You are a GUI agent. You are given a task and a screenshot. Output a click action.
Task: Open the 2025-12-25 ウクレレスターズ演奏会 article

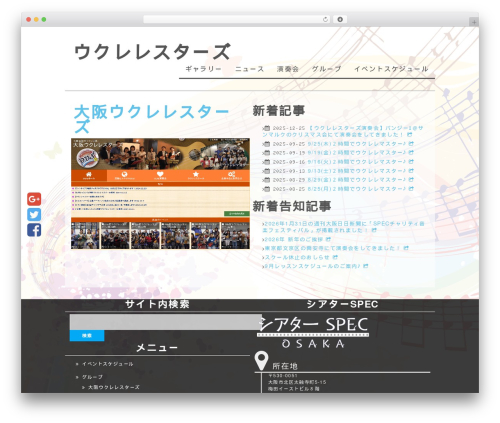click(343, 131)
